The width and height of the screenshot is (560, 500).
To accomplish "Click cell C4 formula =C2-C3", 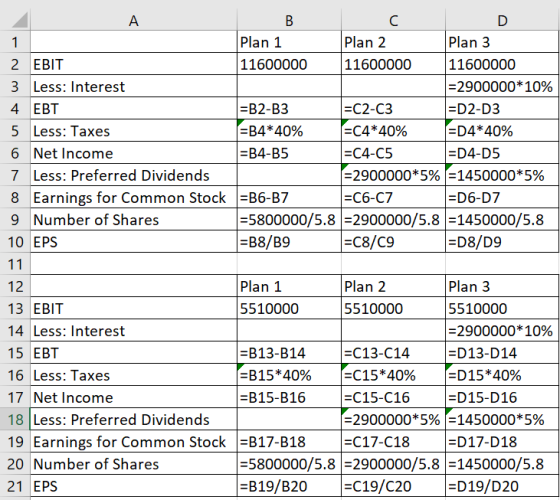I will 393,109.
